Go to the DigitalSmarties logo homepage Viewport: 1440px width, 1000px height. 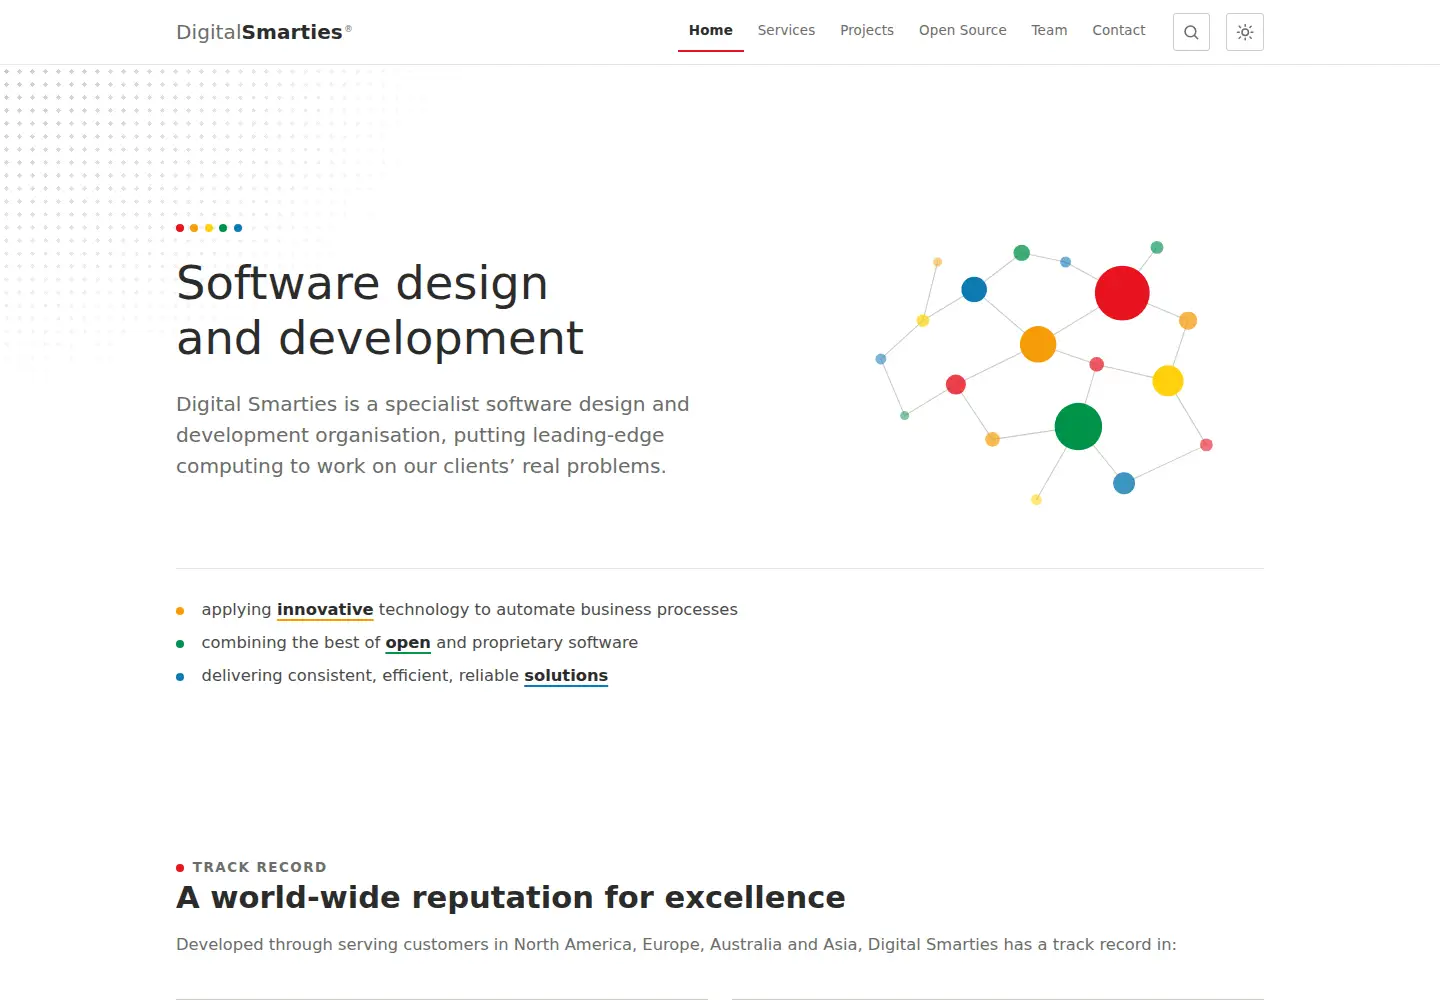click(264, 32)
